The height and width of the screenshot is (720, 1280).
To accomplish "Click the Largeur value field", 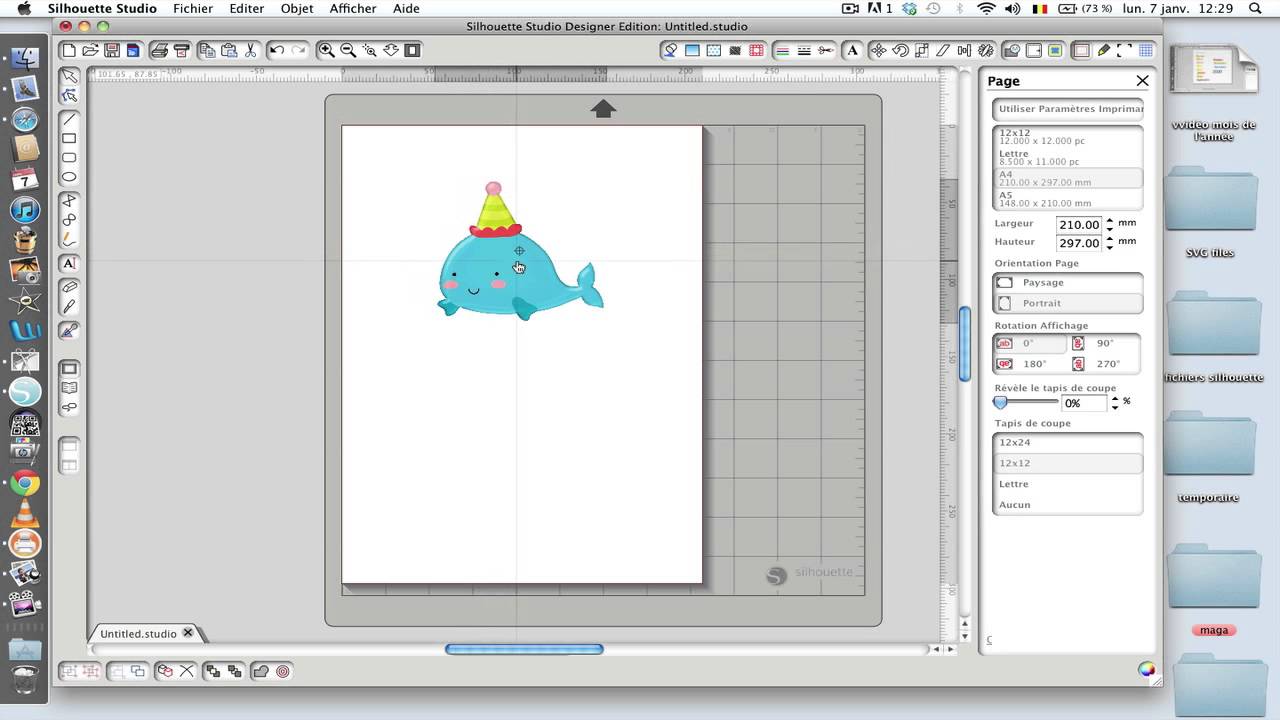I will [1079, 225].
